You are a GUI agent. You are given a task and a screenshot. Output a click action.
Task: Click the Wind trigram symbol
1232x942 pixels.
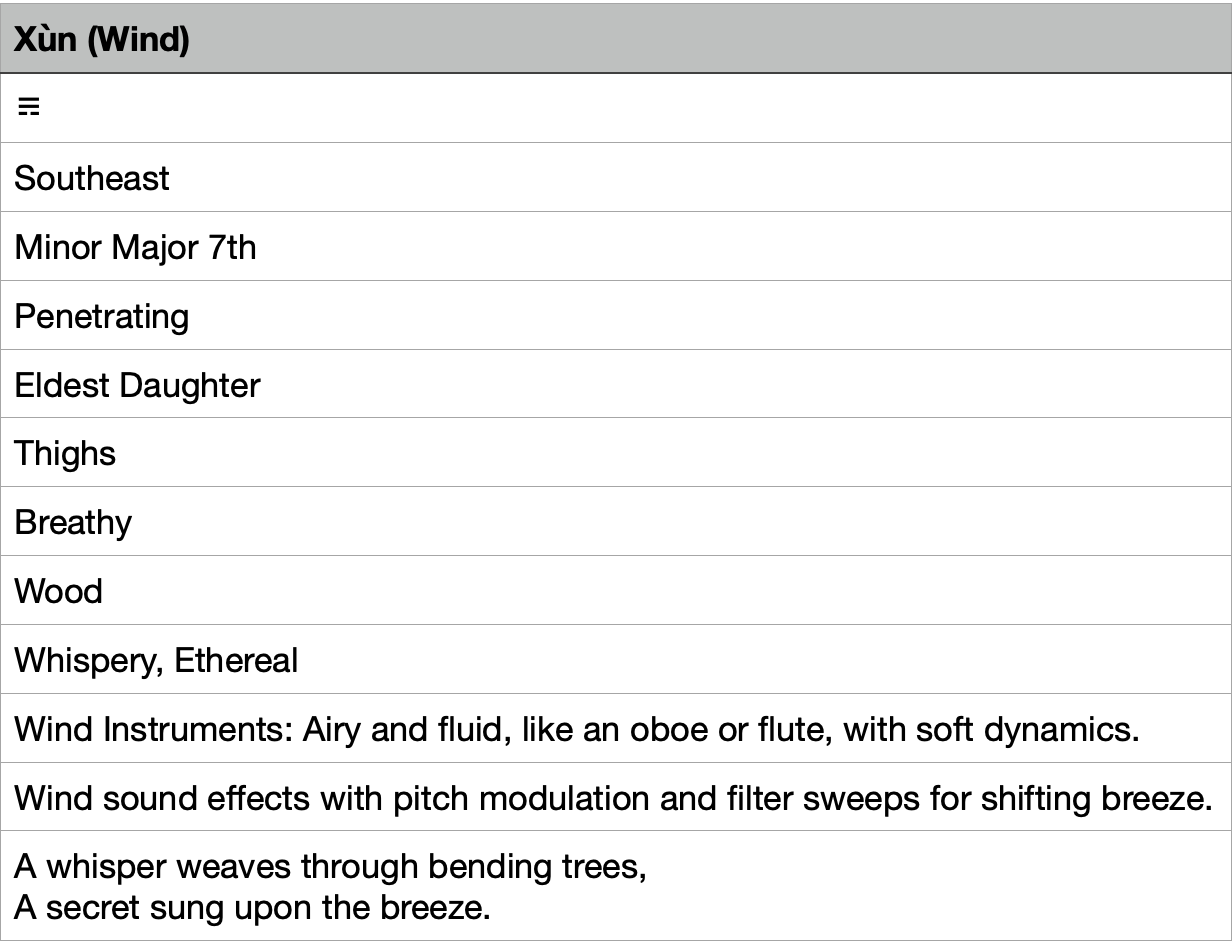(x=28, y=107)
